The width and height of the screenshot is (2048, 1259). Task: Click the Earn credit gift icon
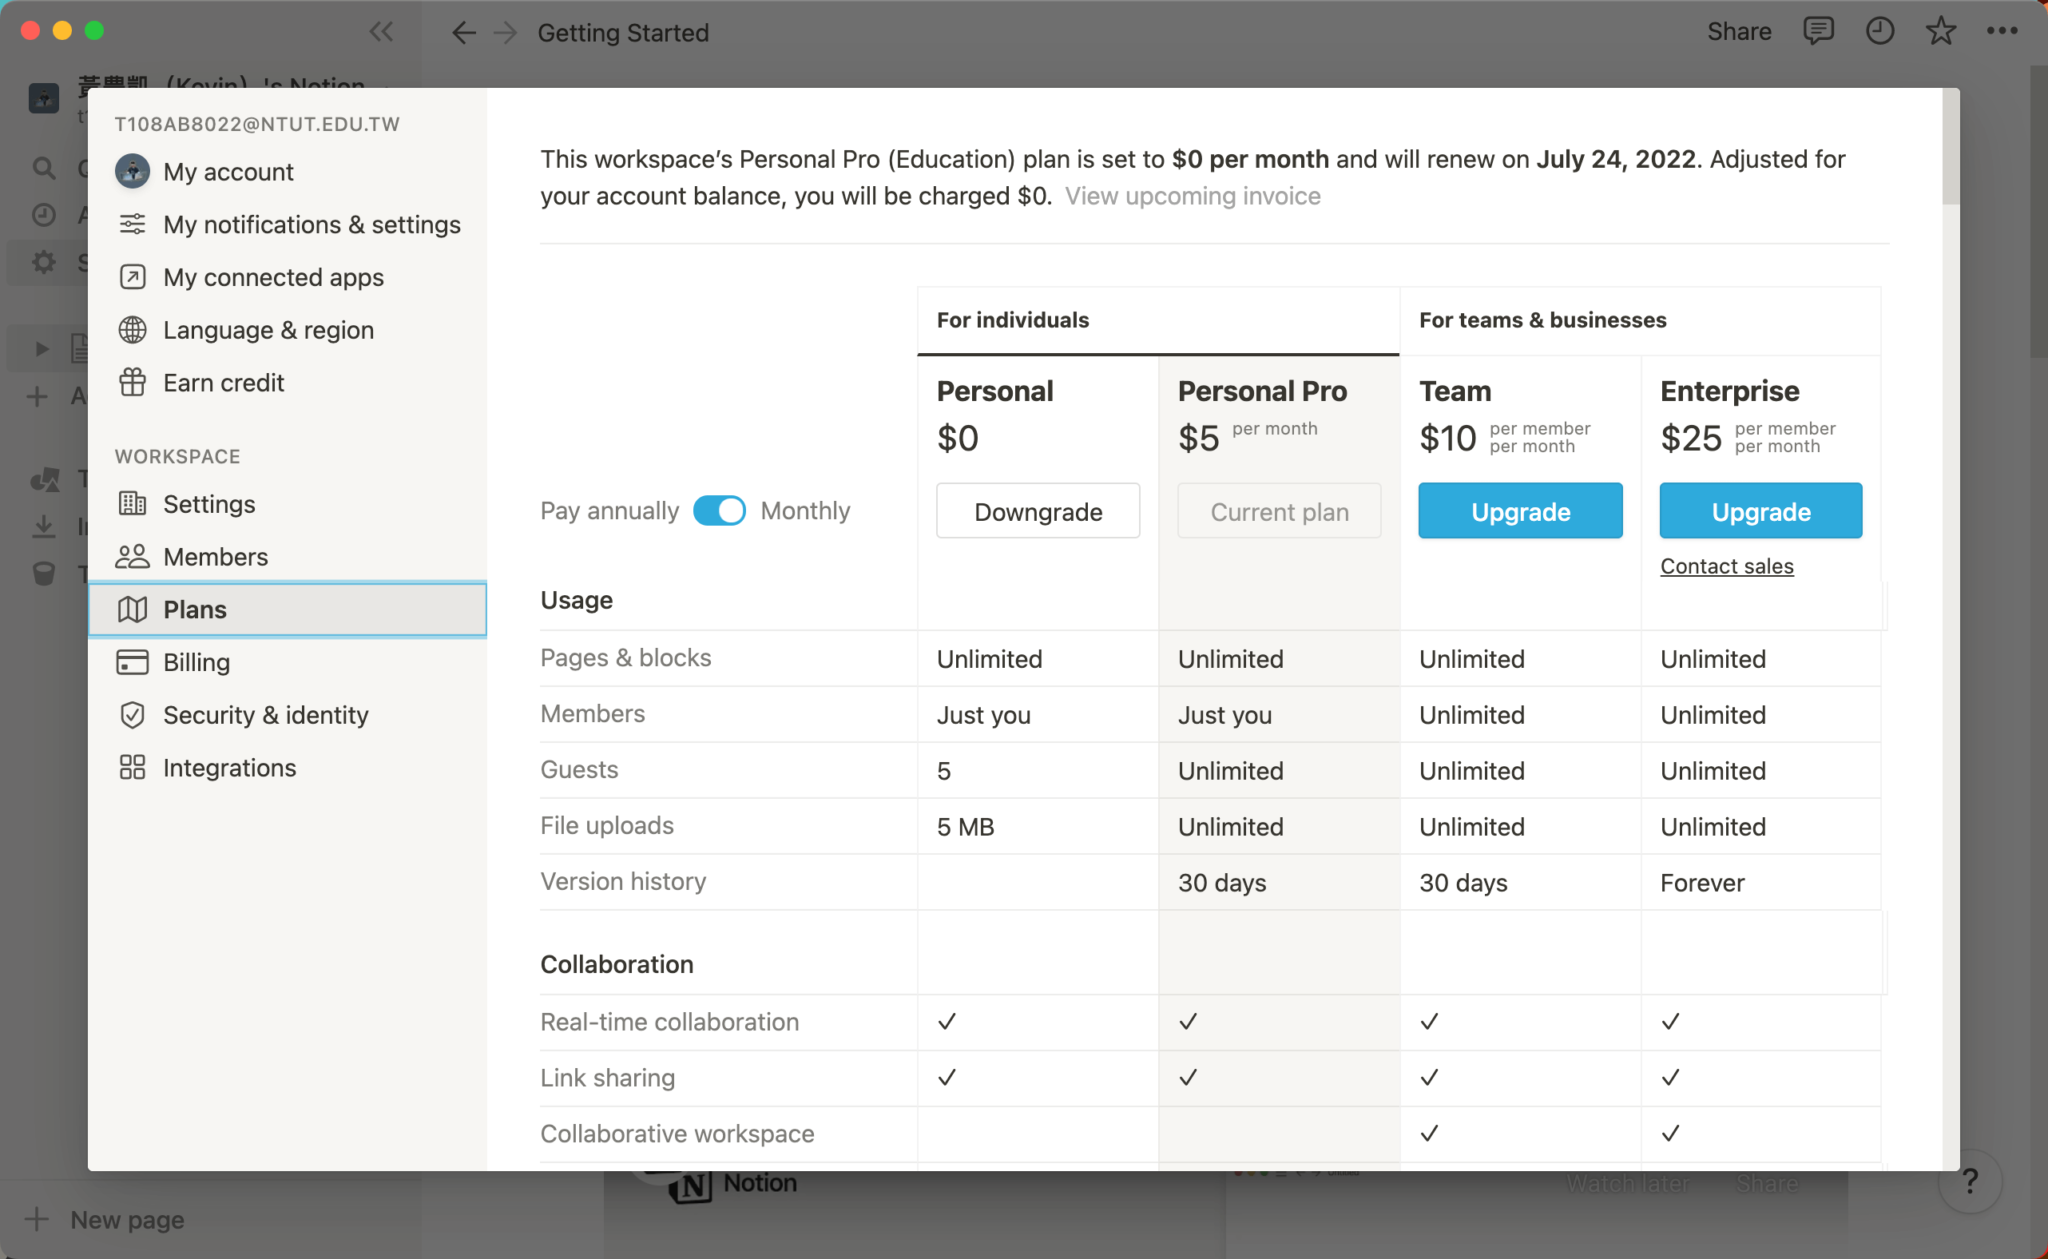[132, 382]
